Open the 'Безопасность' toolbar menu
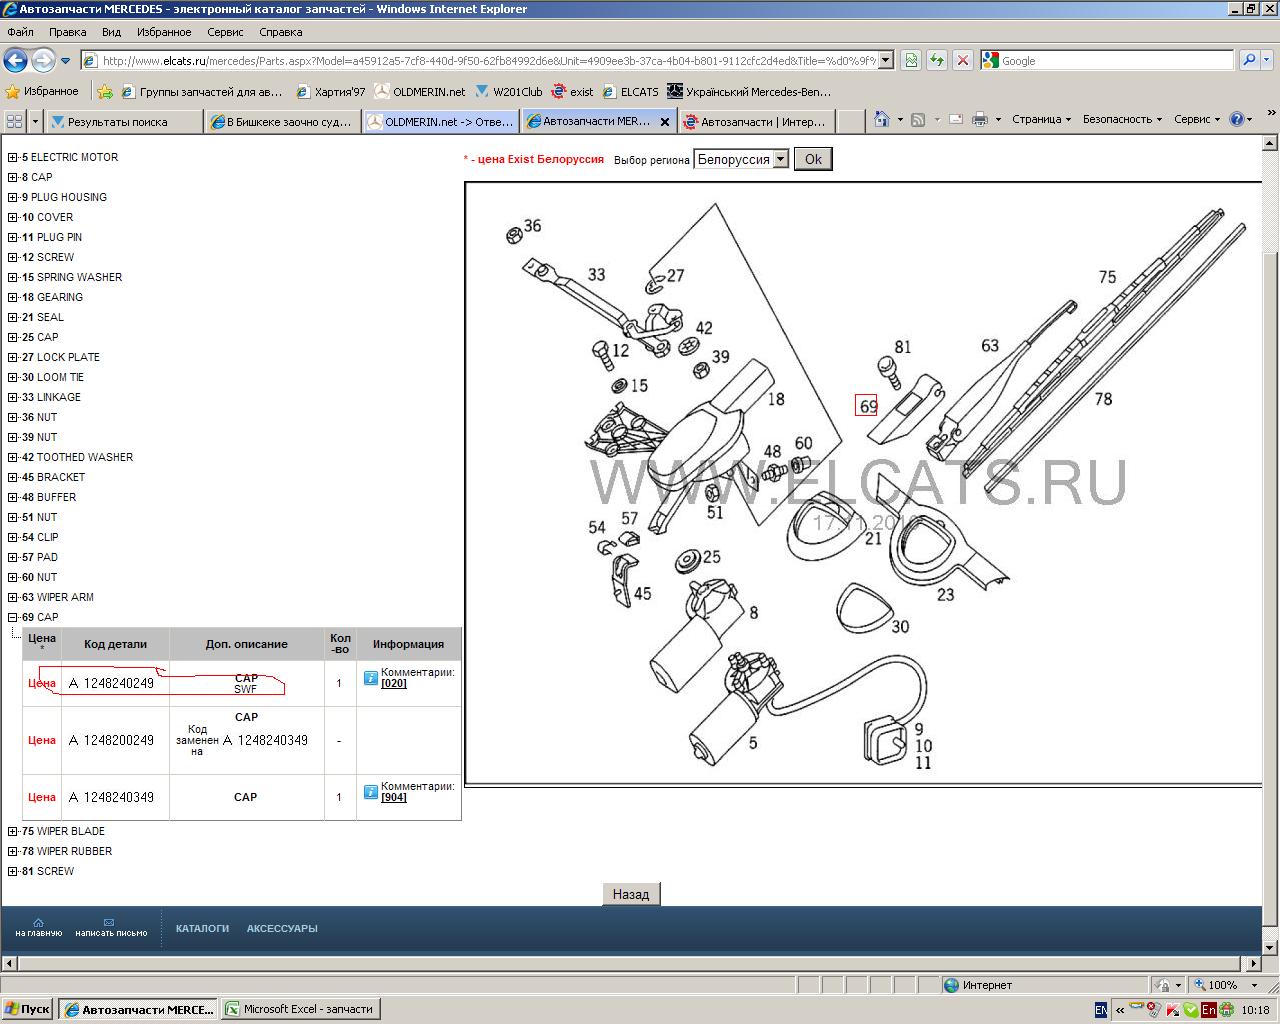Screen dimensions: 1280x1024 click(1122, 119)
